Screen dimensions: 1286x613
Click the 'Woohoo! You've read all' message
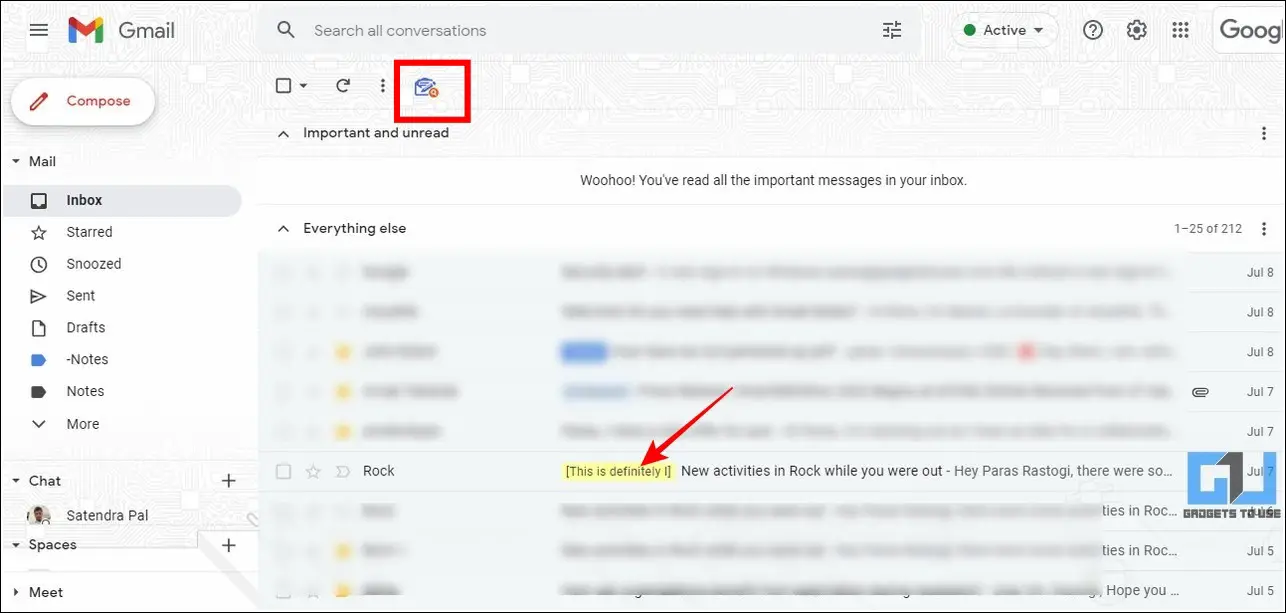773,181
